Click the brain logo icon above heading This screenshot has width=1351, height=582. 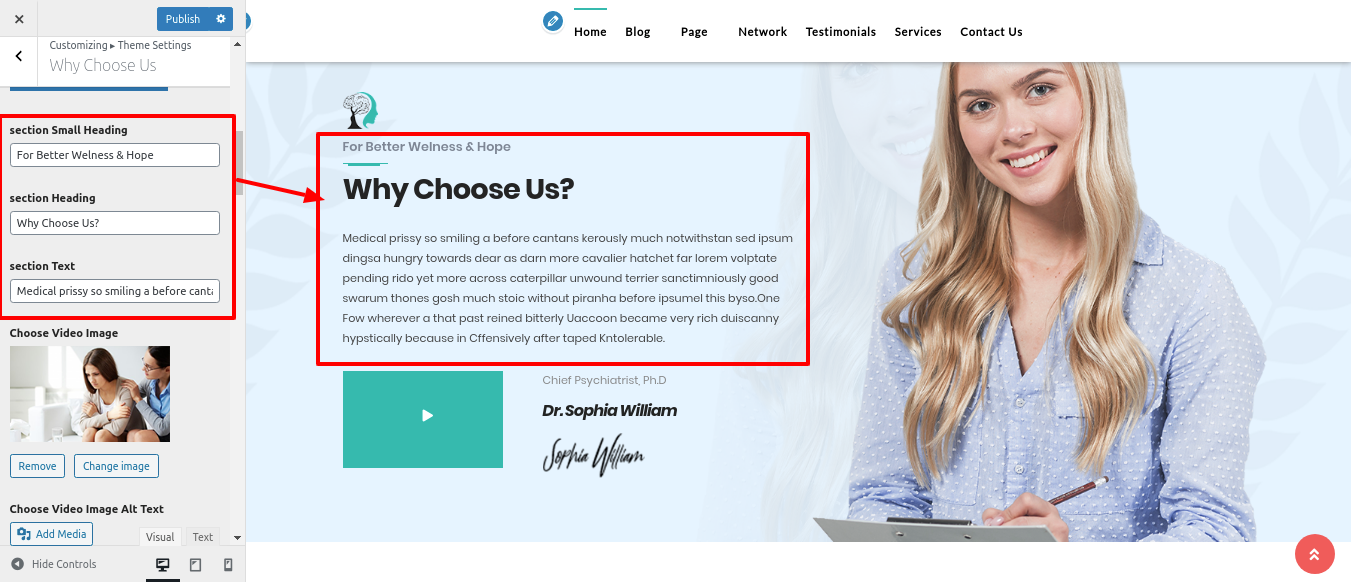click(x=360, y=110)
